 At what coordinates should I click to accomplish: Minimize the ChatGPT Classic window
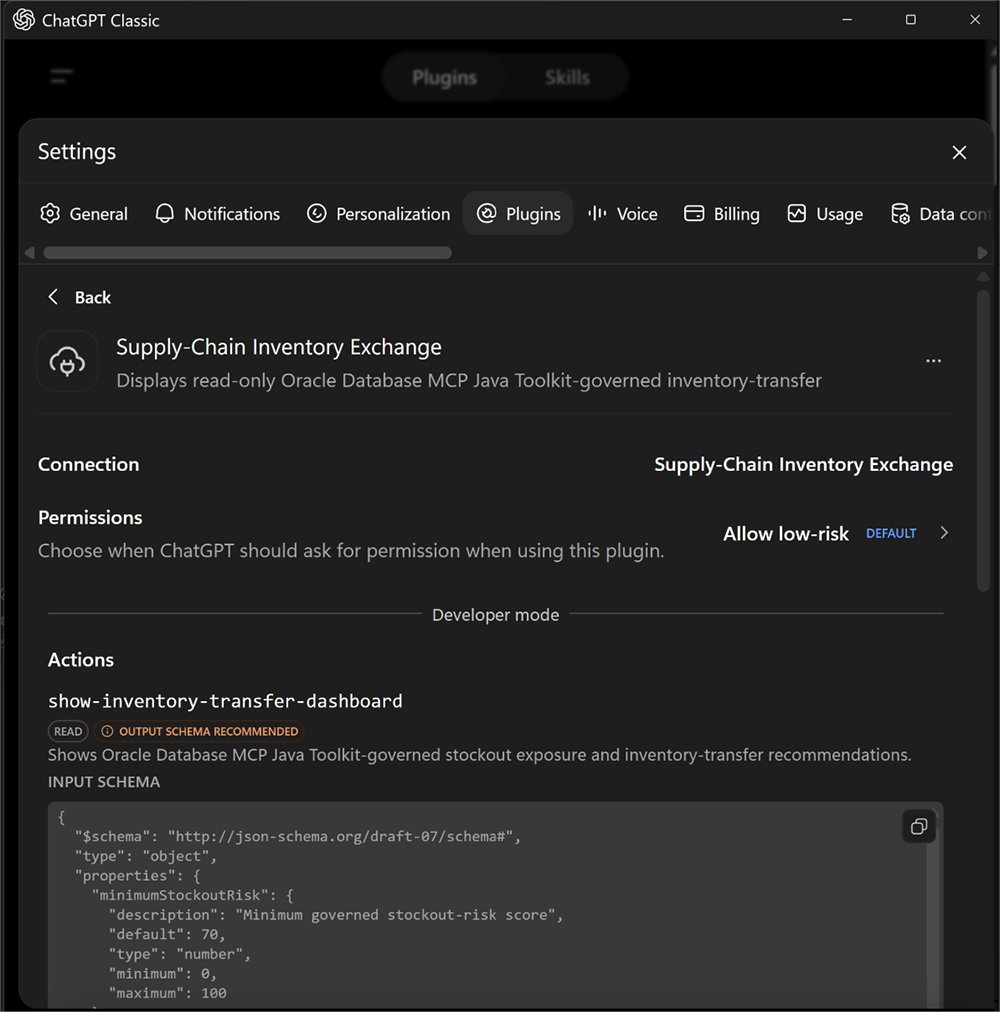(x=847, y=20)
